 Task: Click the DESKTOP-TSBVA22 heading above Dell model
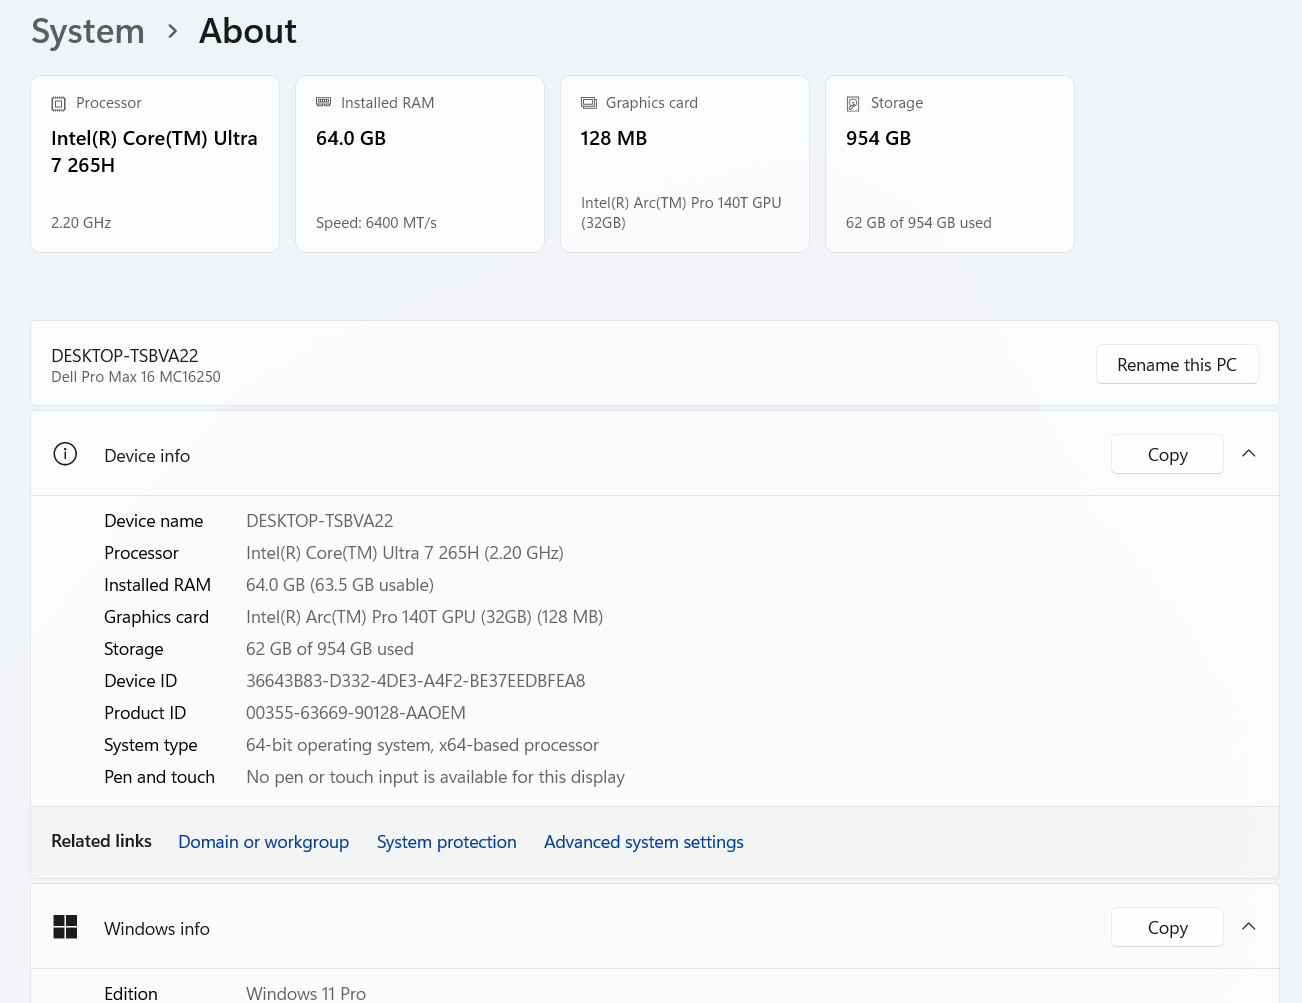tap(125, 355)
